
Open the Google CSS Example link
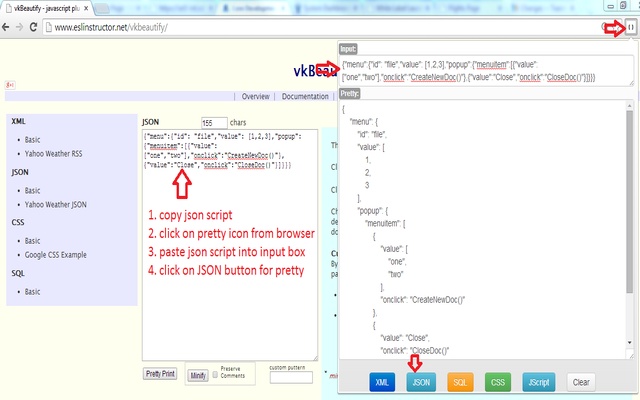pyautogui.click(x=56, y=255)
